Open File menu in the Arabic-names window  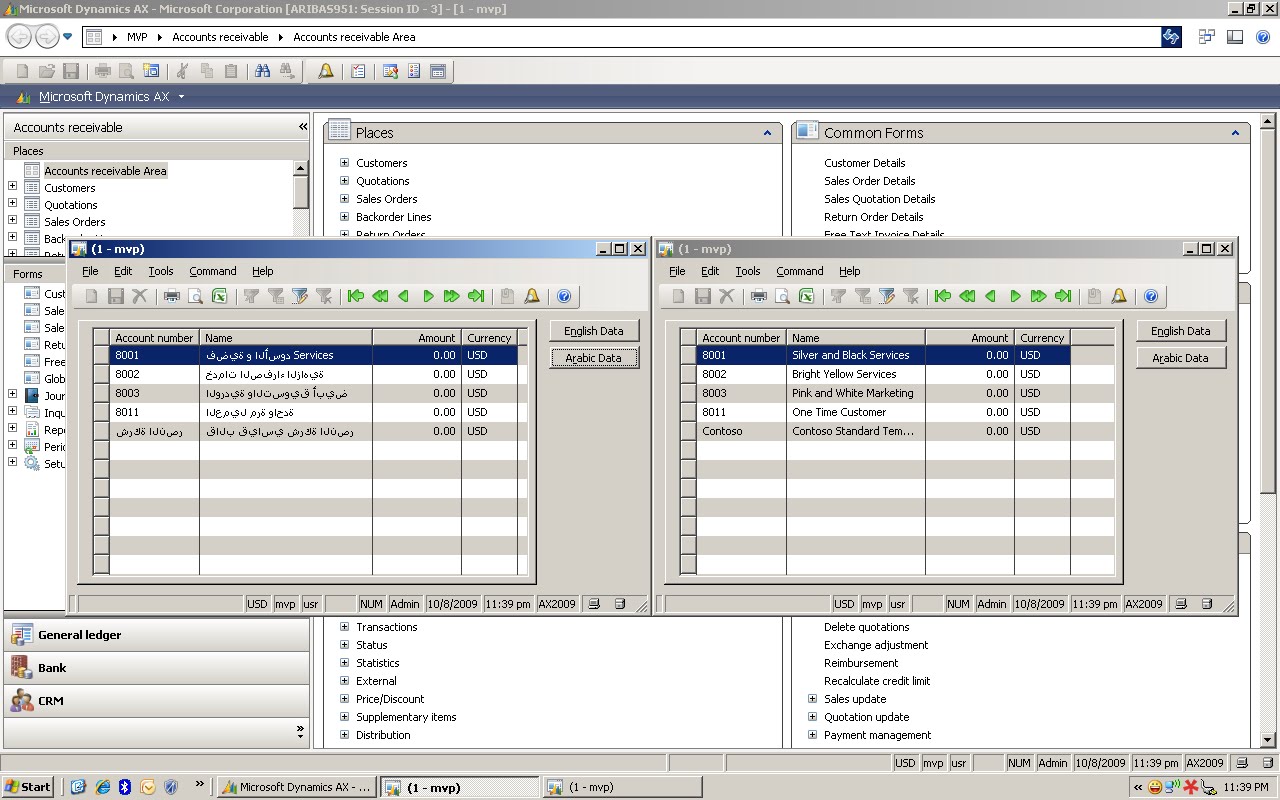tap(90, 271)
